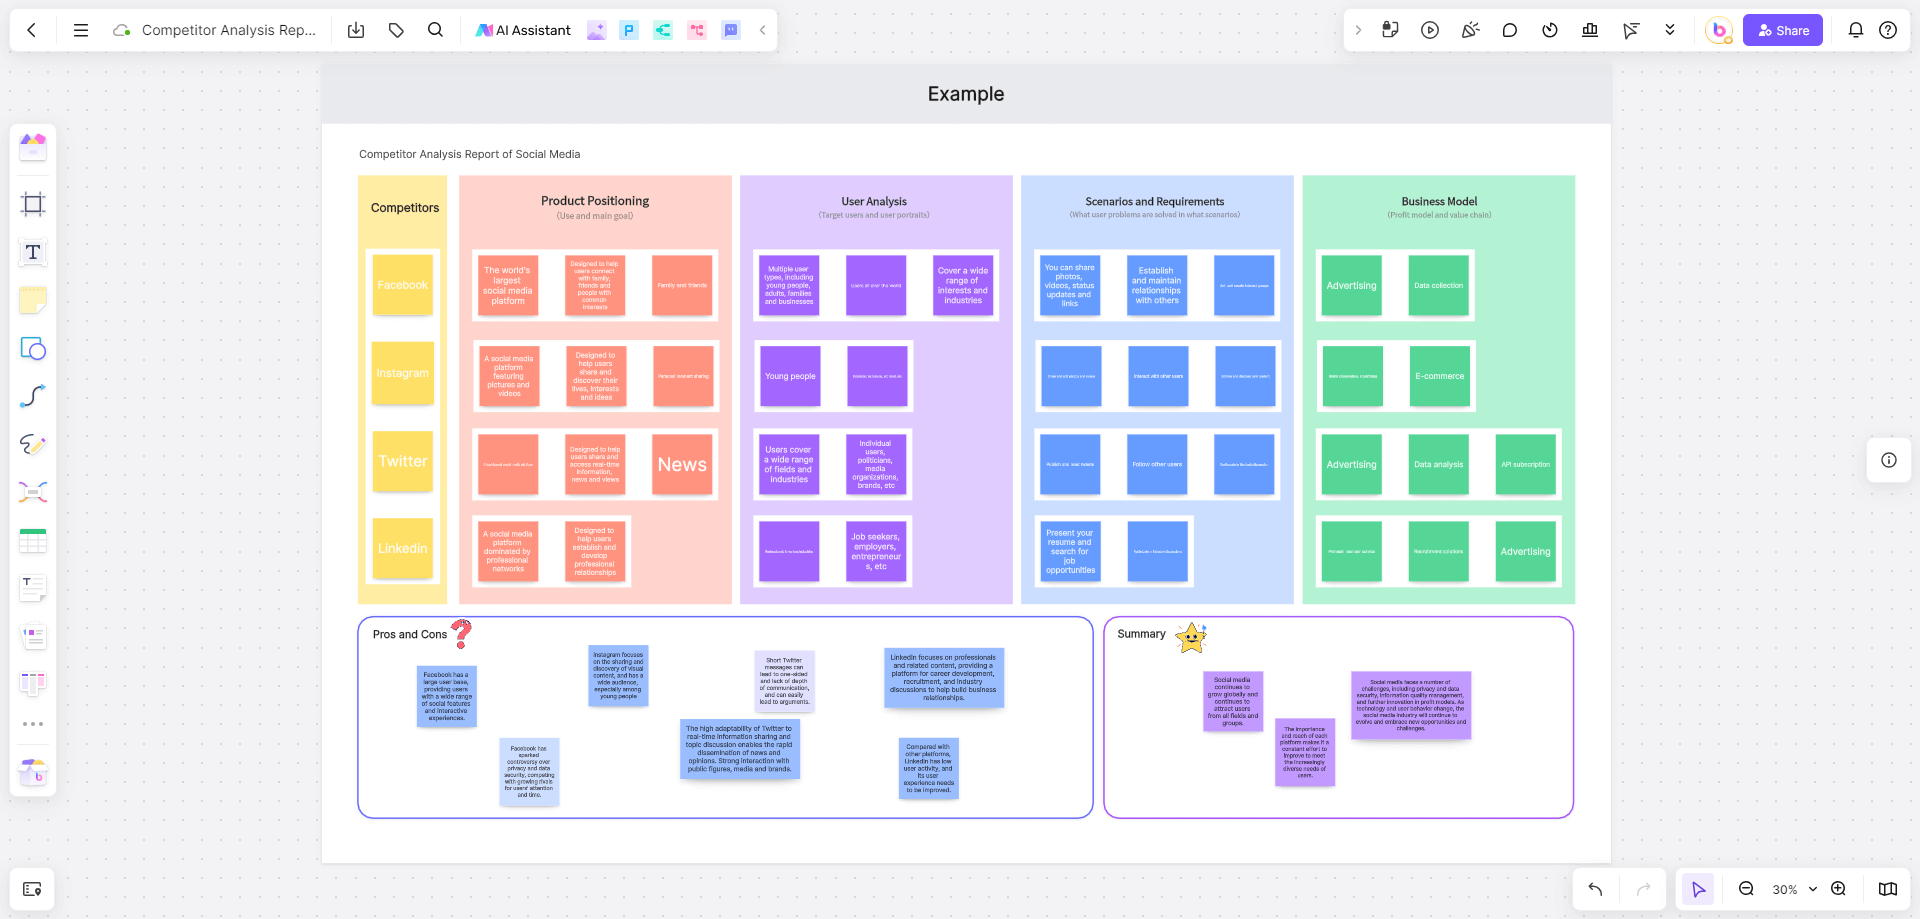Click the Summary heading text
This screenshot has width=1920, height=919.
point(1141,634)
